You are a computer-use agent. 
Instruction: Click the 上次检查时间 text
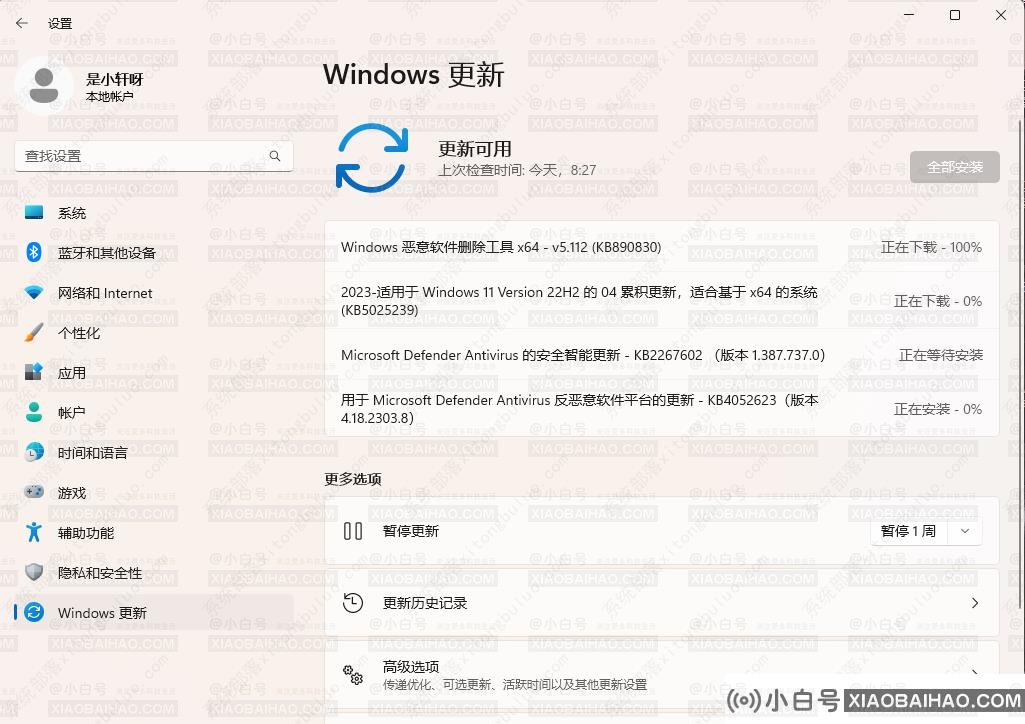517,171
